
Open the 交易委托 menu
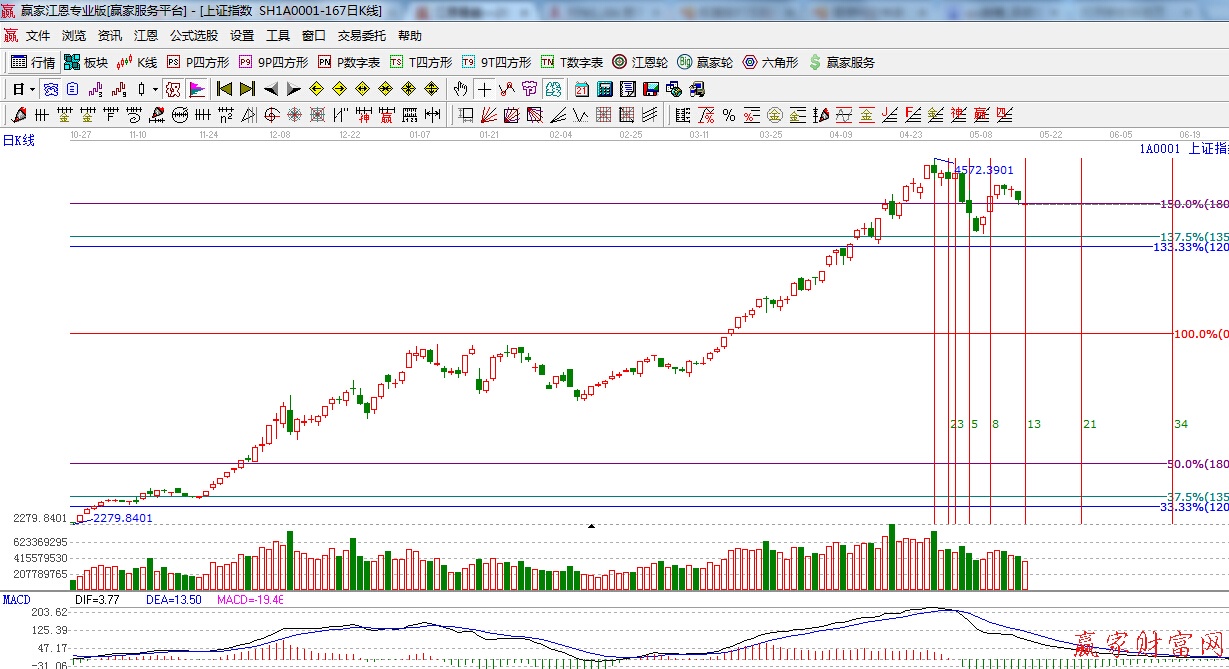pos(361,36)
